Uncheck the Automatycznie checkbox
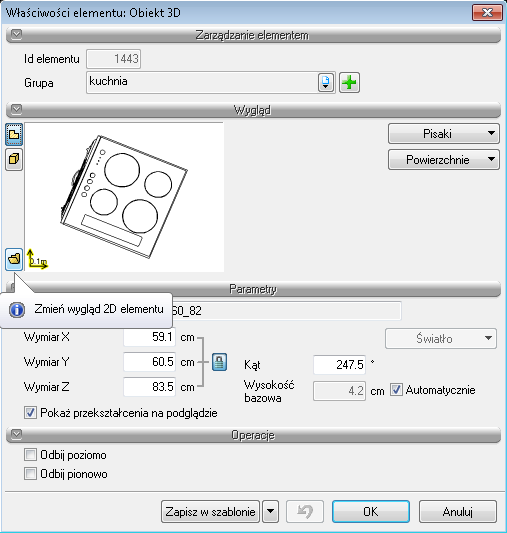Screen dimensions: 507x533 pos(396,390)
